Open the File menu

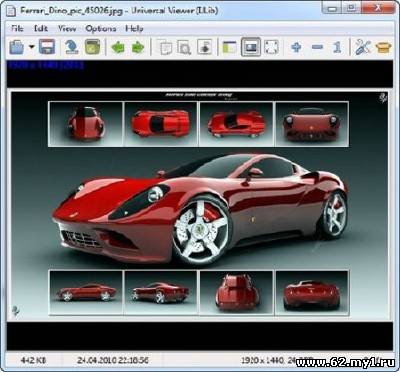point(17,29)
